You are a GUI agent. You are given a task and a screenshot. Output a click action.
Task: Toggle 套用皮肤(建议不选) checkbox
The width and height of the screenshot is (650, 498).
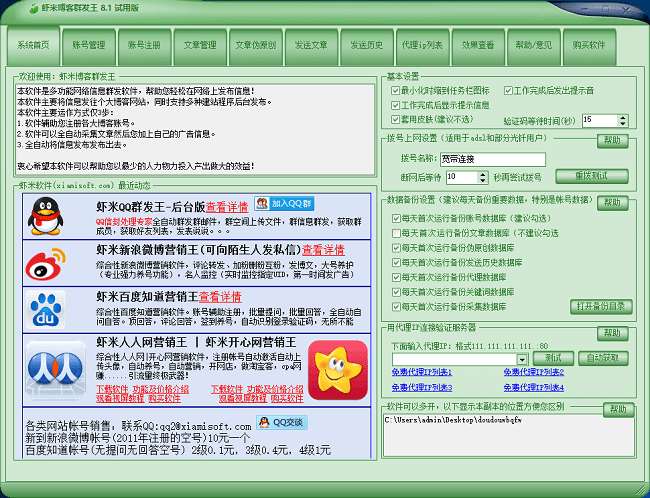395,119
